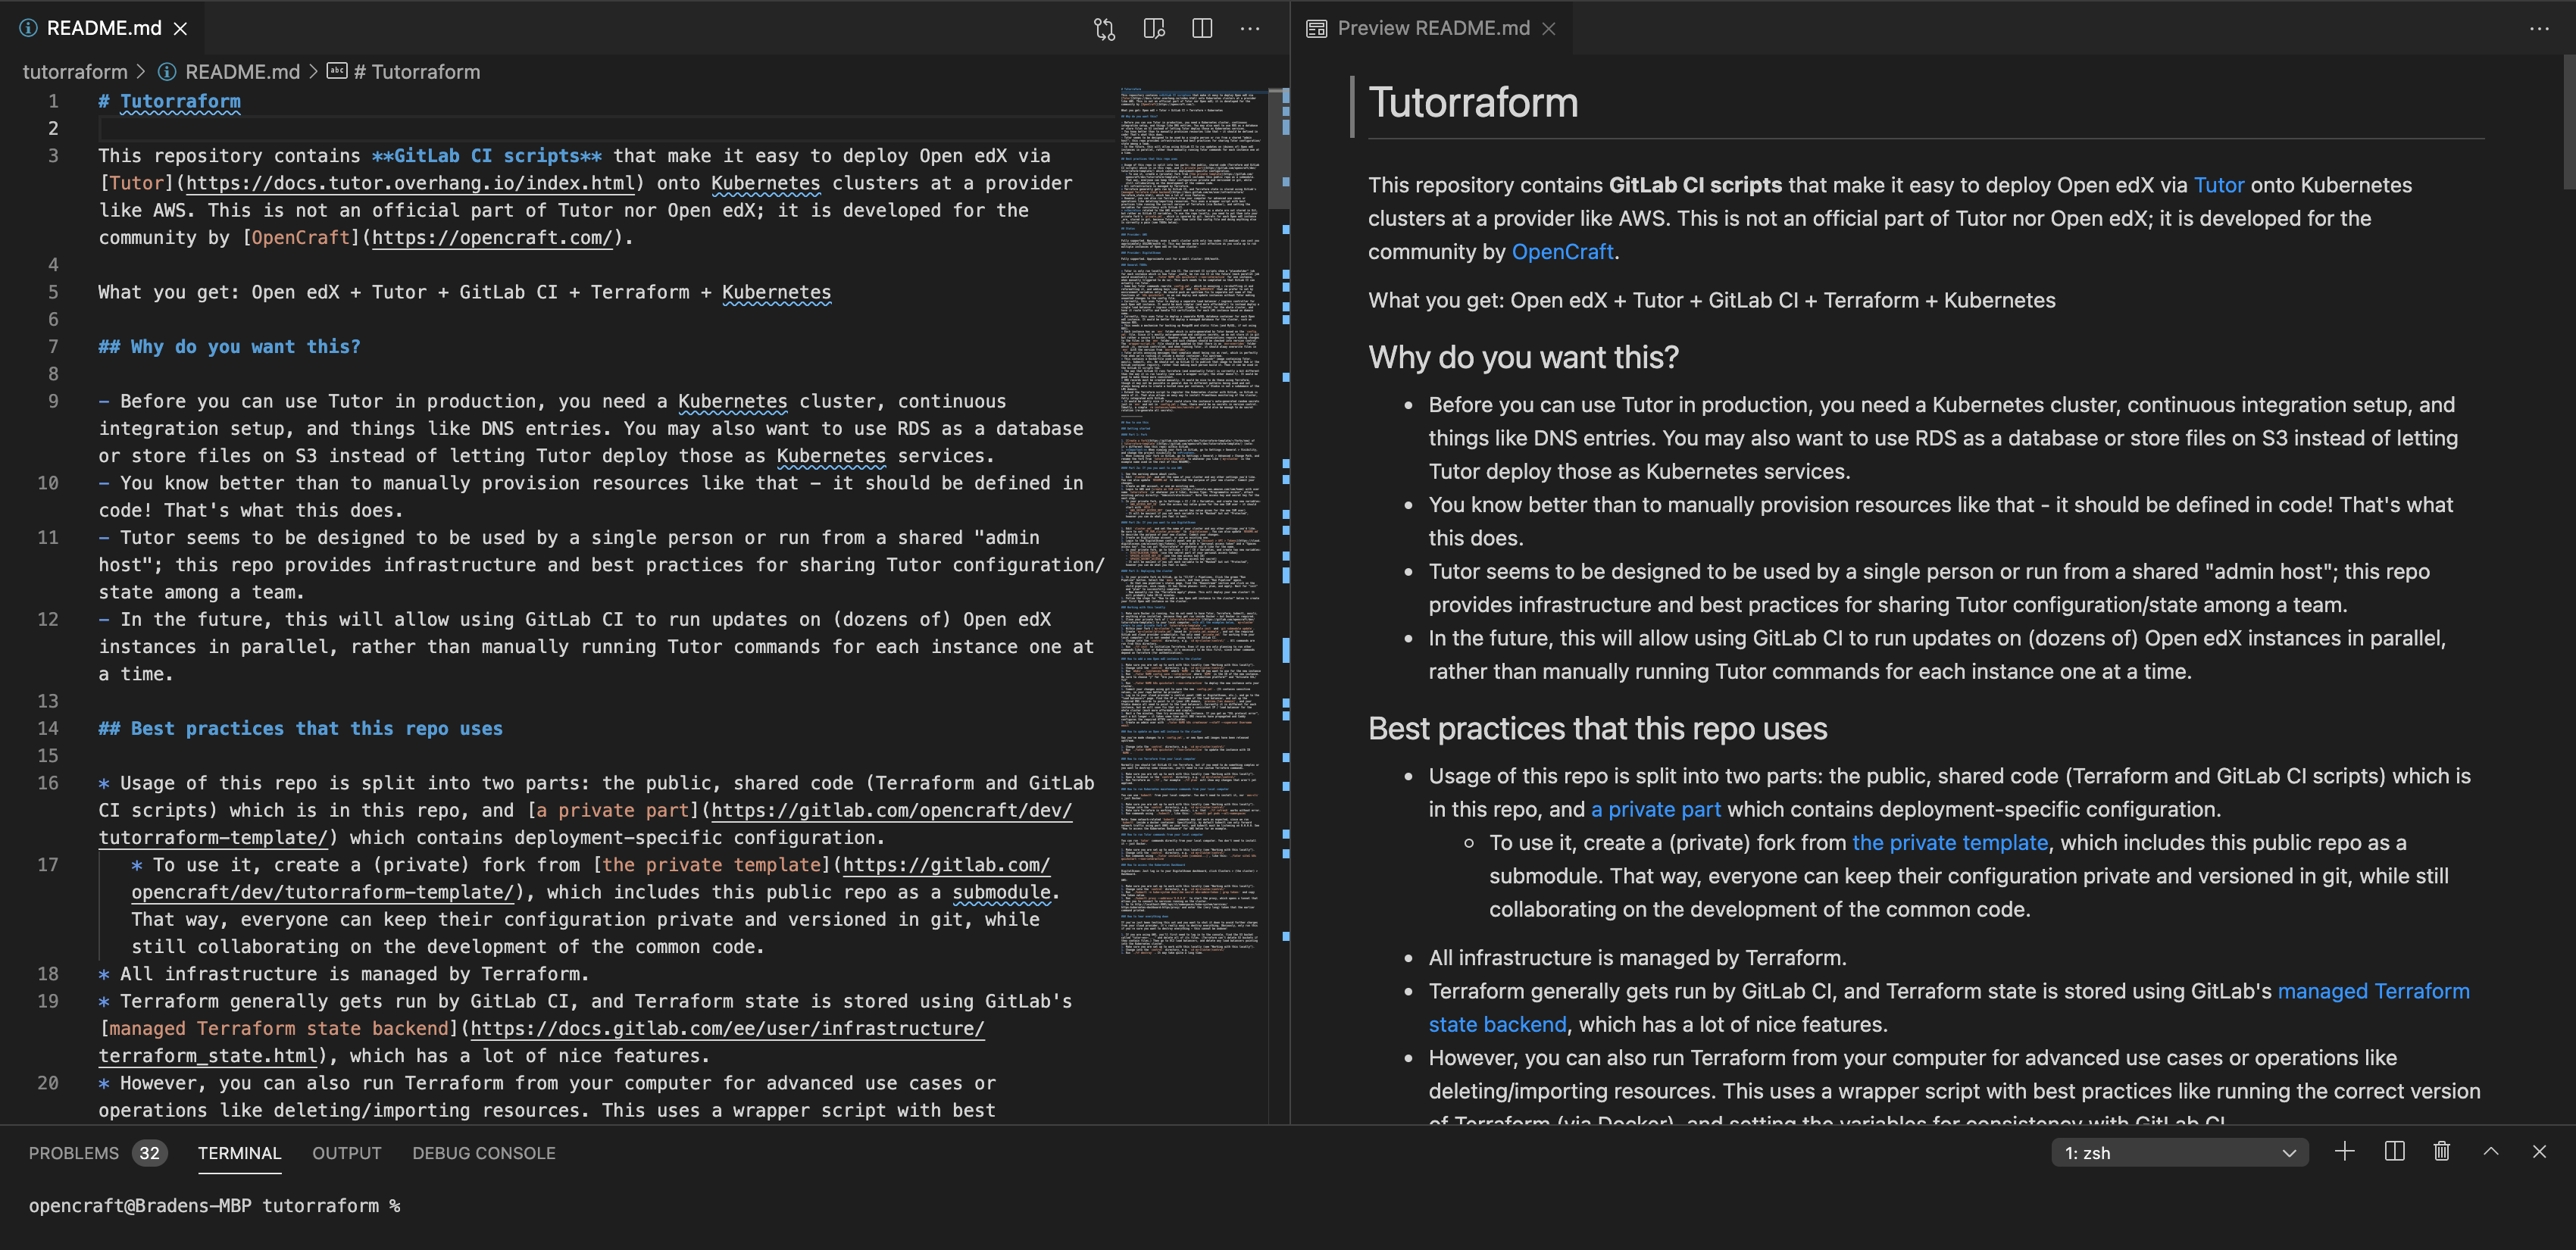Screen dimensions: 2576x1250
Task: Click the minimap in the editor
Action: pyautogui.click(x=1190, y=520)
